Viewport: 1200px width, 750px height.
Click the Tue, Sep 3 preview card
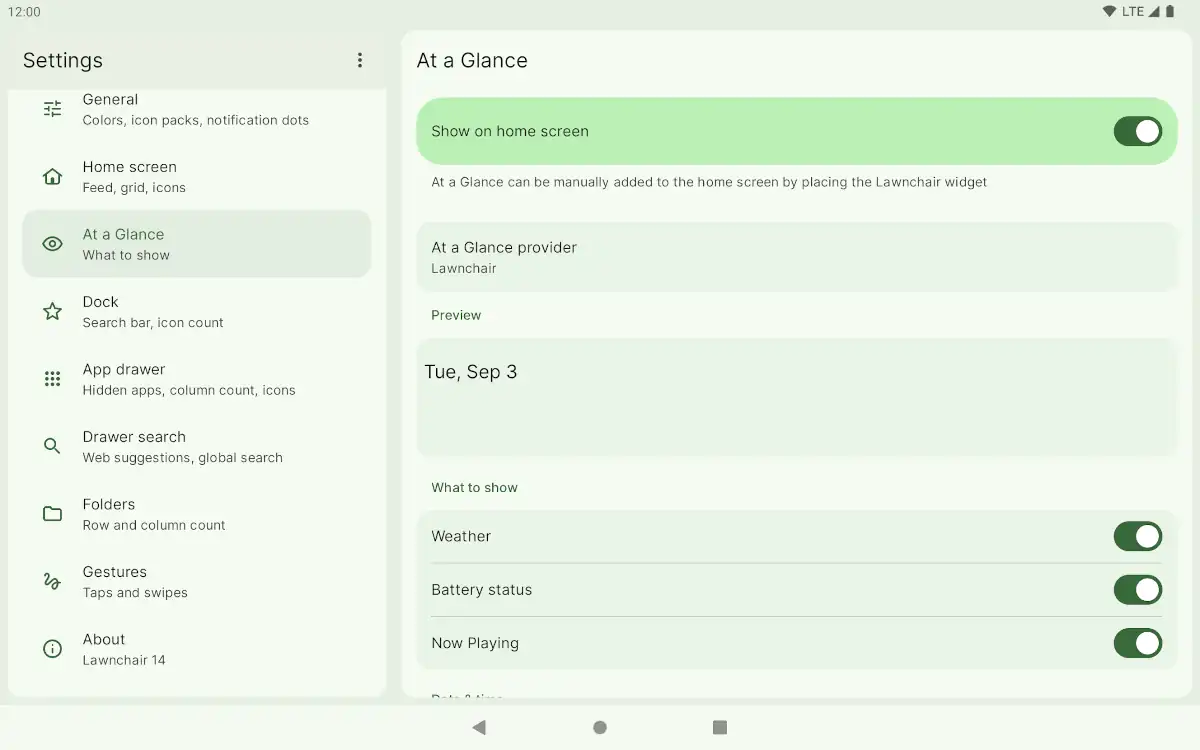(796, 397)
